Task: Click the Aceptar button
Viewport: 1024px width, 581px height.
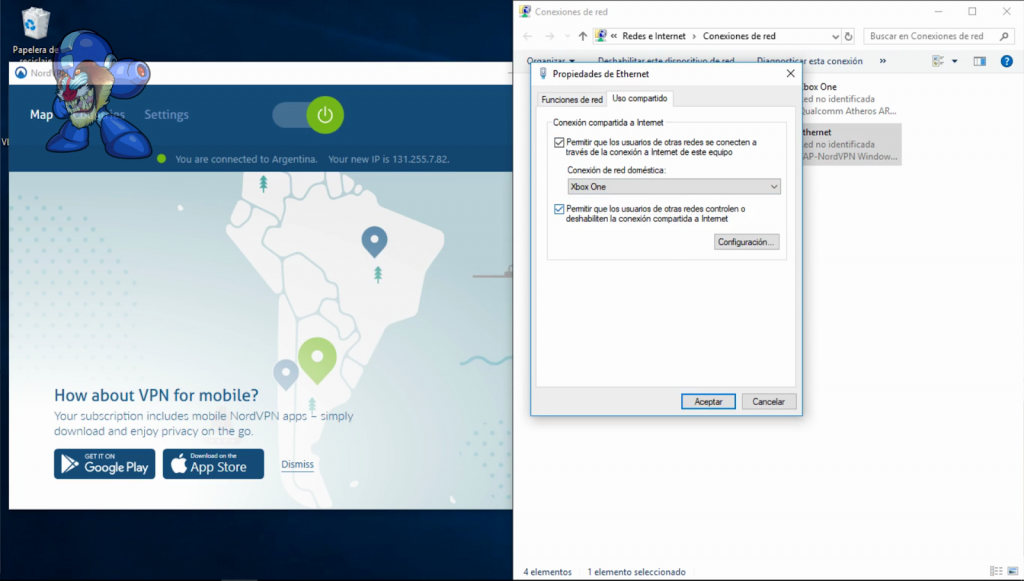Action: pos(708,401)
